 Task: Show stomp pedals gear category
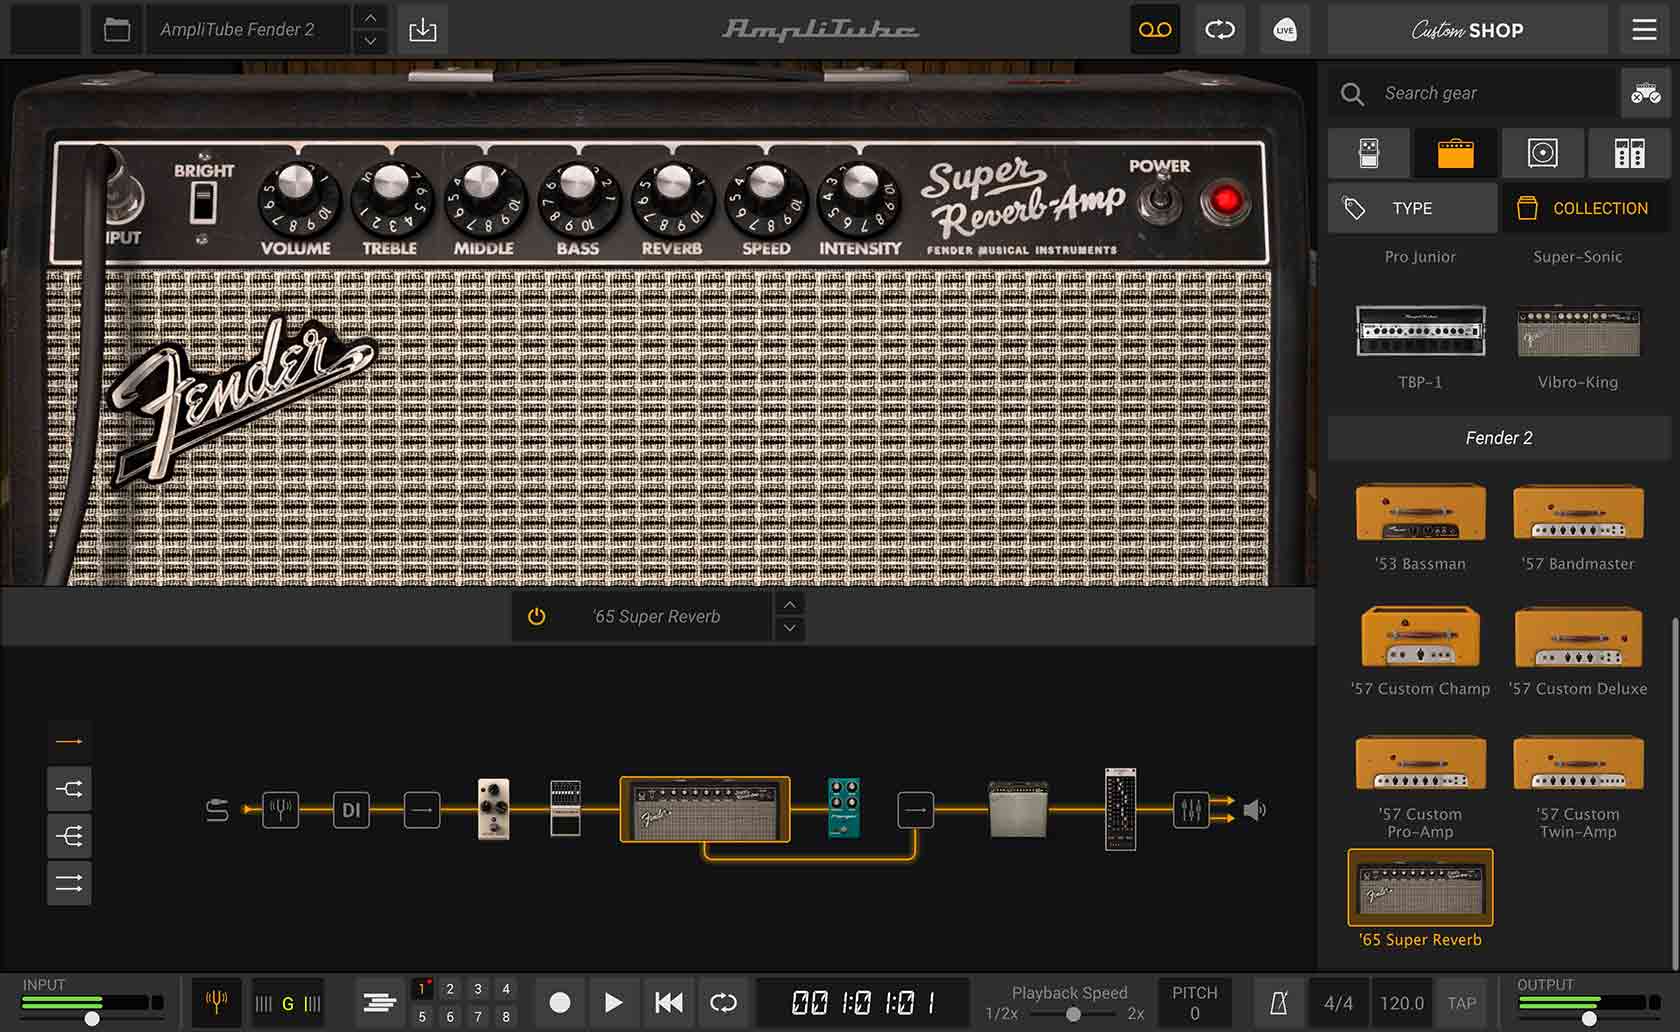pyautogui.click(x=1369, y=153)
